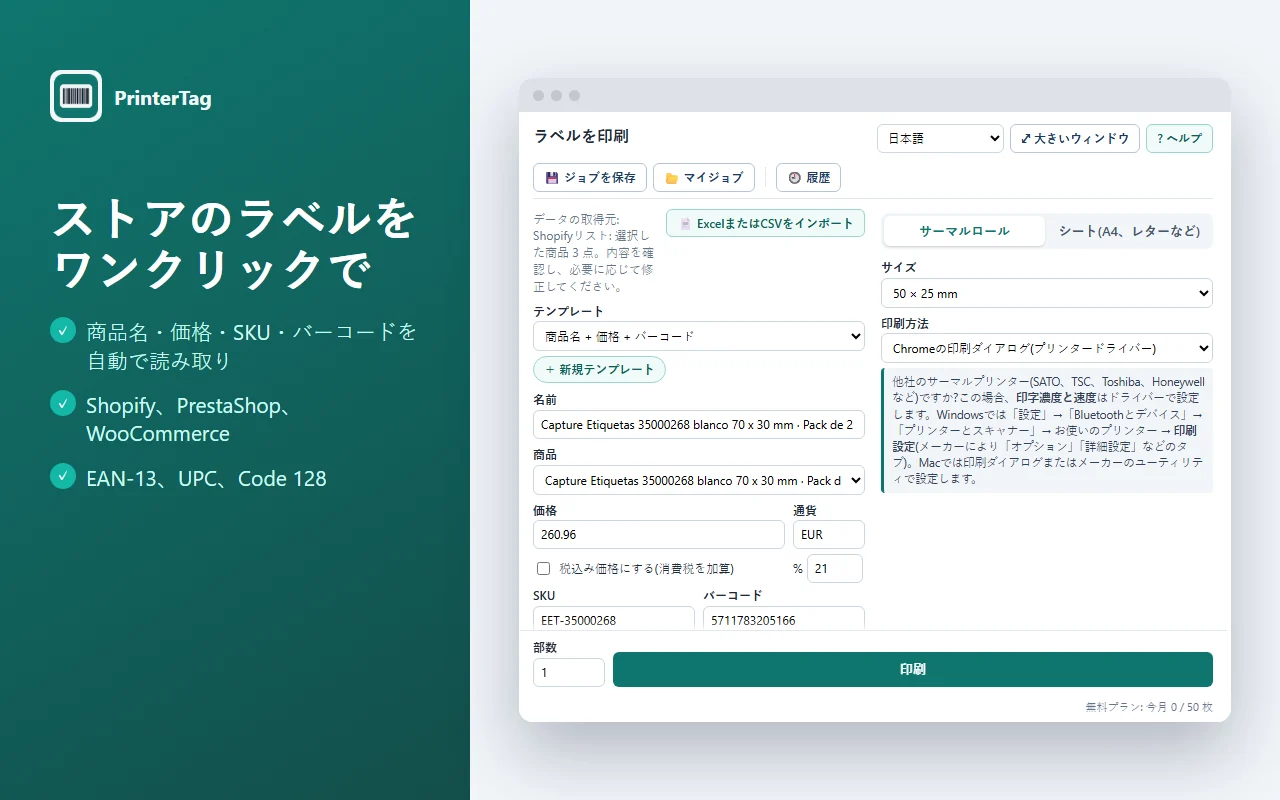Click the 無料プラン: 今月 0 / 50 枚 text

(1149, 707)
